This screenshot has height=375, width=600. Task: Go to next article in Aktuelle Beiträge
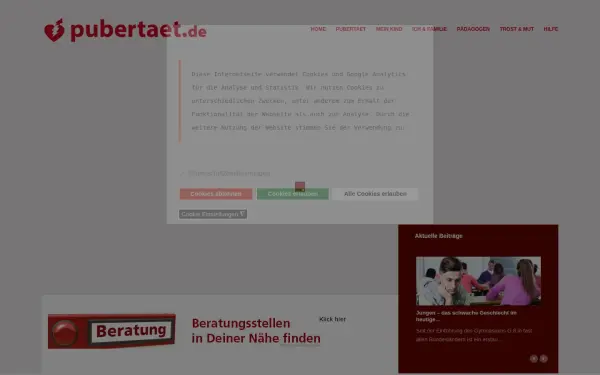[x=543, y=359]
